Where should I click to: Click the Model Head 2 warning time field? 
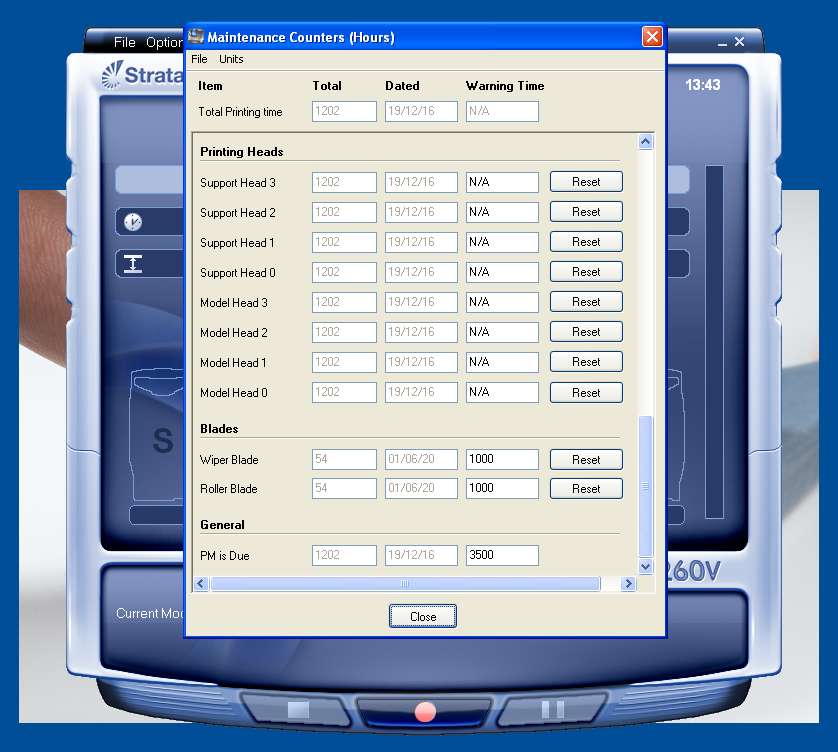502,332
